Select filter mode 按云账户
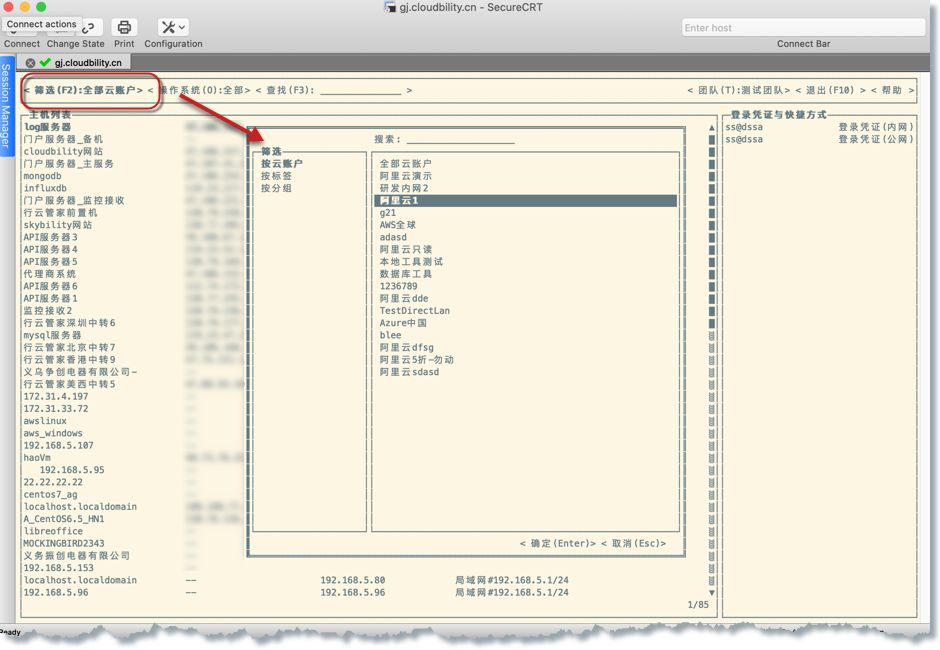Image resolution: width=940 pixels, height=650 pixels. 281,164
